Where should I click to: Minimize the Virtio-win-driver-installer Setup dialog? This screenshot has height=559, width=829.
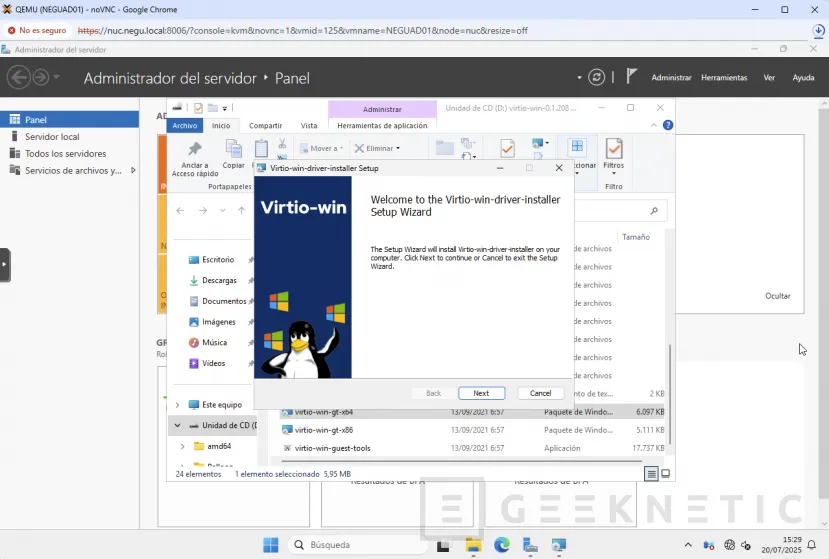click(500, 168)
